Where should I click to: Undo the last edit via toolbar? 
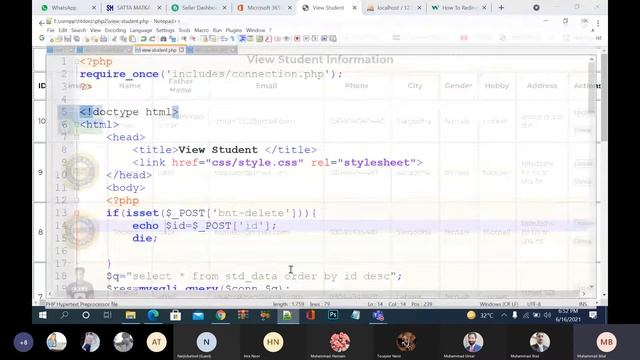coord(143,39)
